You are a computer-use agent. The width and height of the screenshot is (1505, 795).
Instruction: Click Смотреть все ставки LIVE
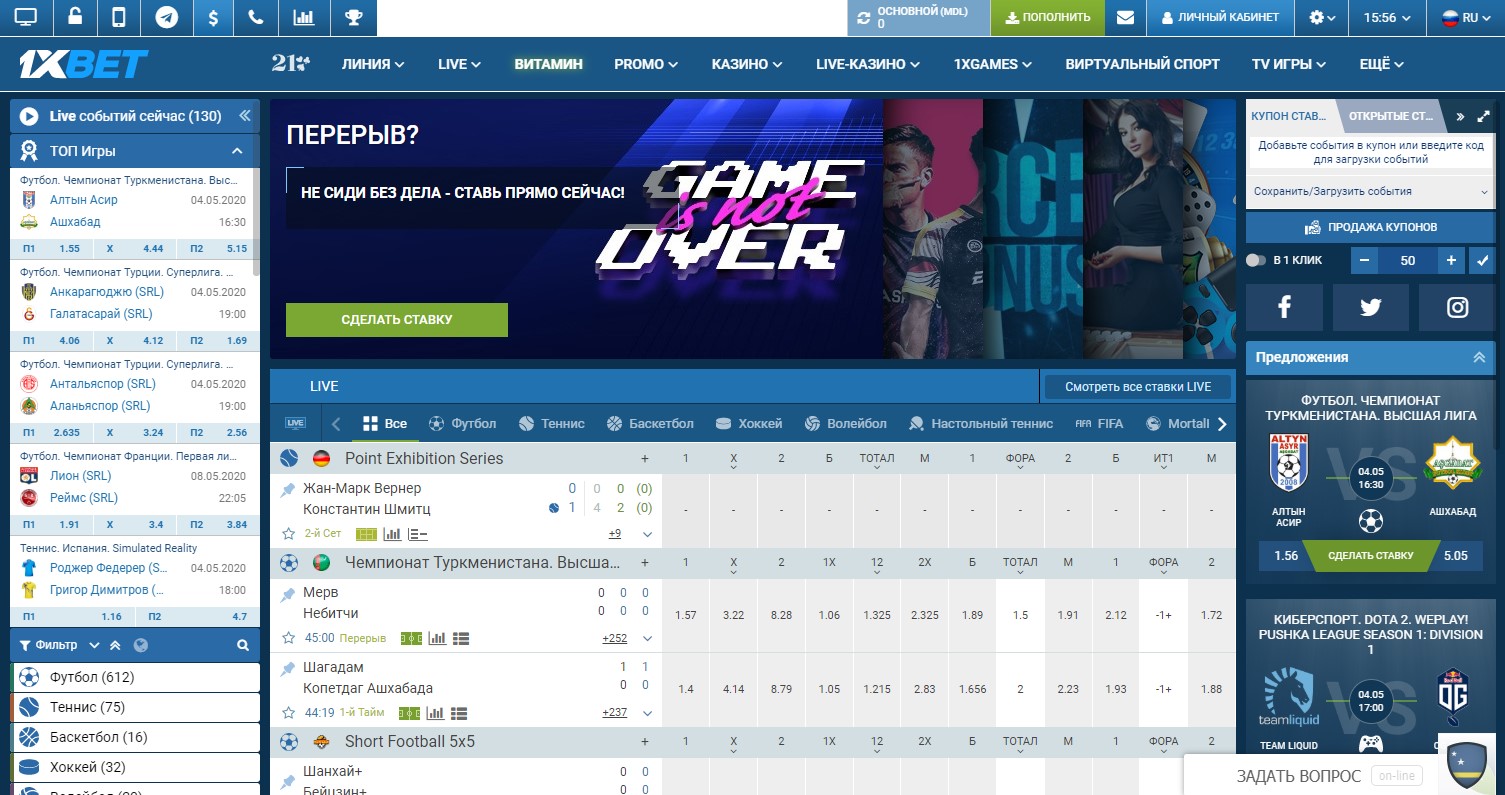click(1138, 387)
